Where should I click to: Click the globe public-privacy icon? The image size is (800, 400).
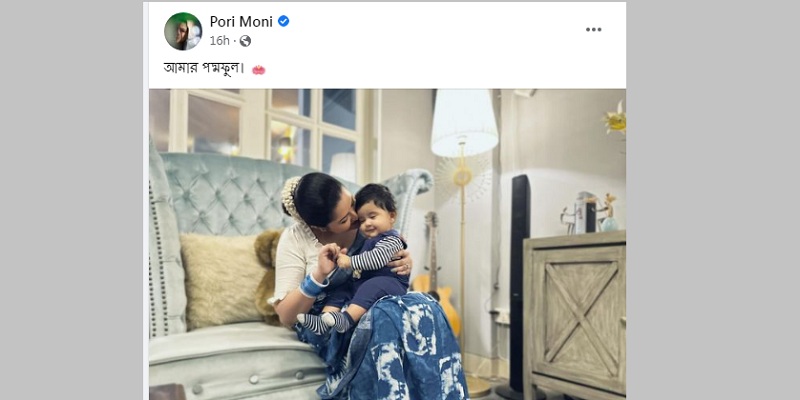[245, 41]
